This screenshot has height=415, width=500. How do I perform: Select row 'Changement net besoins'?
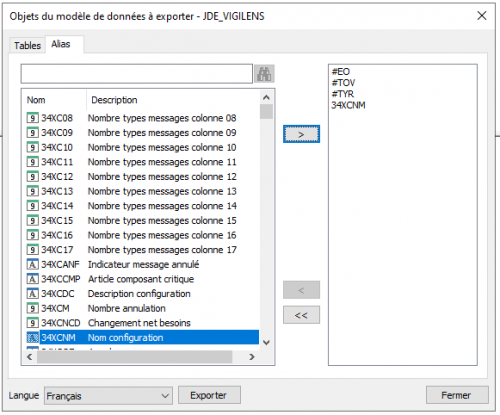[x=142, y=323]
